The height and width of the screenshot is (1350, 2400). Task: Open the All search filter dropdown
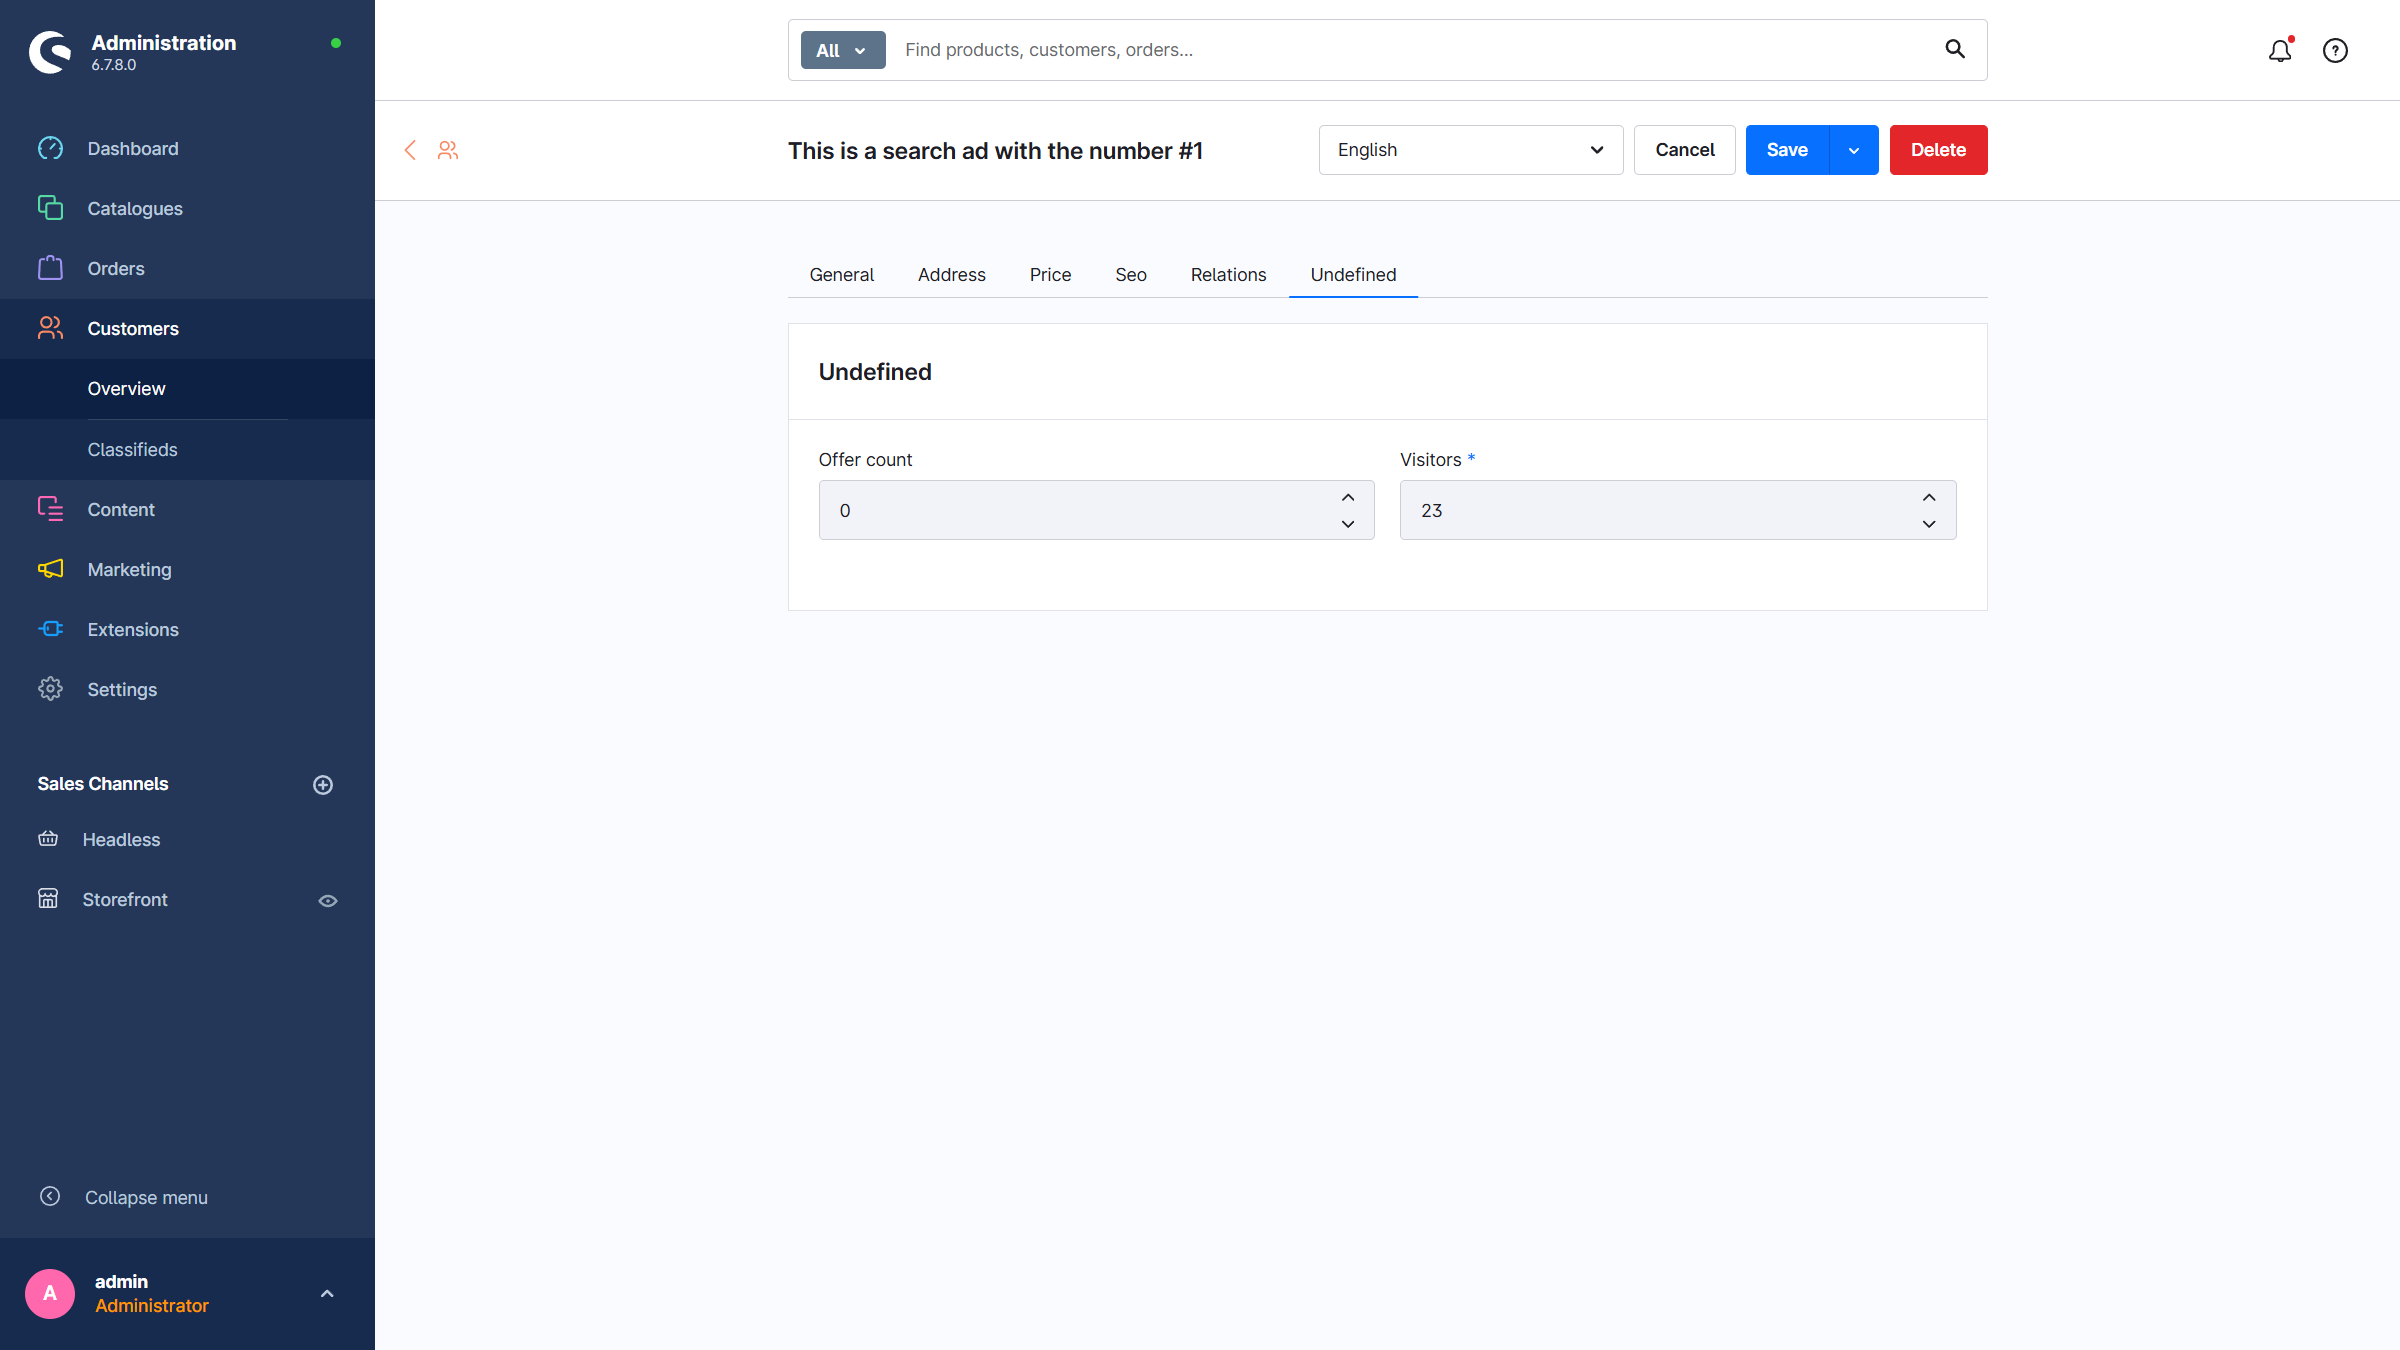[x=842, y=50]
